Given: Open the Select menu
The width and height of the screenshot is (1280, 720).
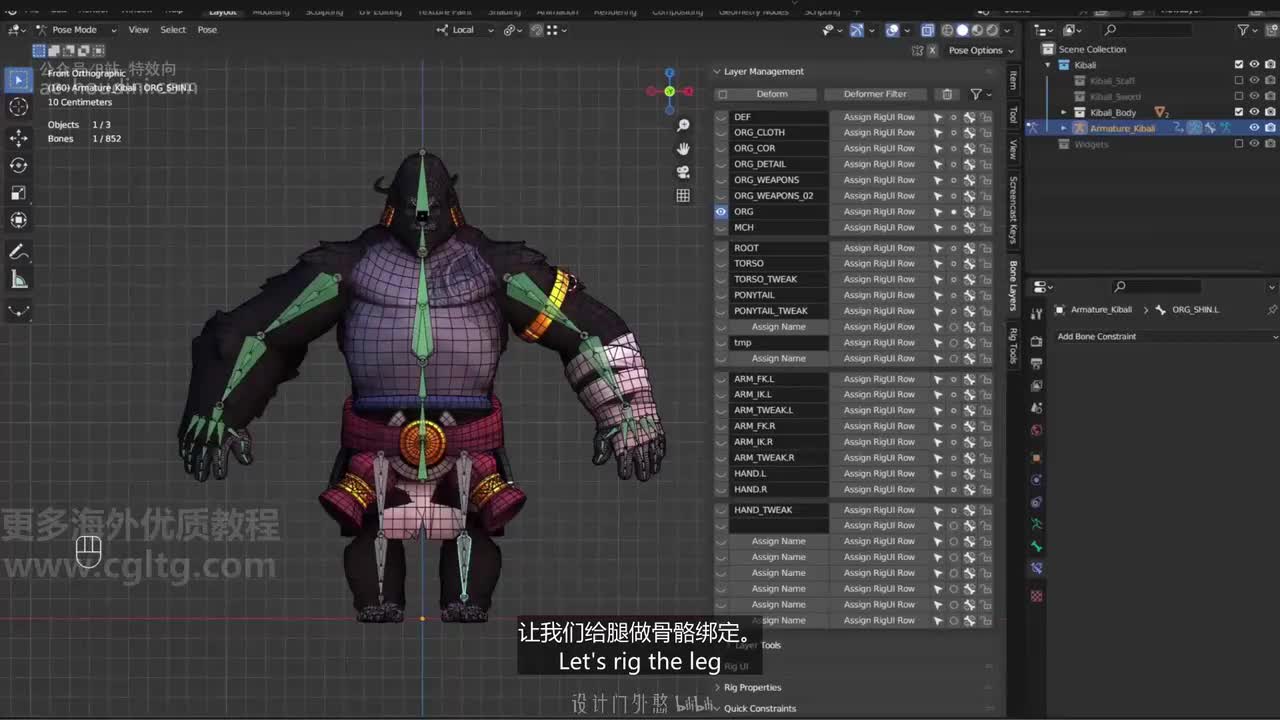Looking at the screenshot, I should [x=173, y=30].
